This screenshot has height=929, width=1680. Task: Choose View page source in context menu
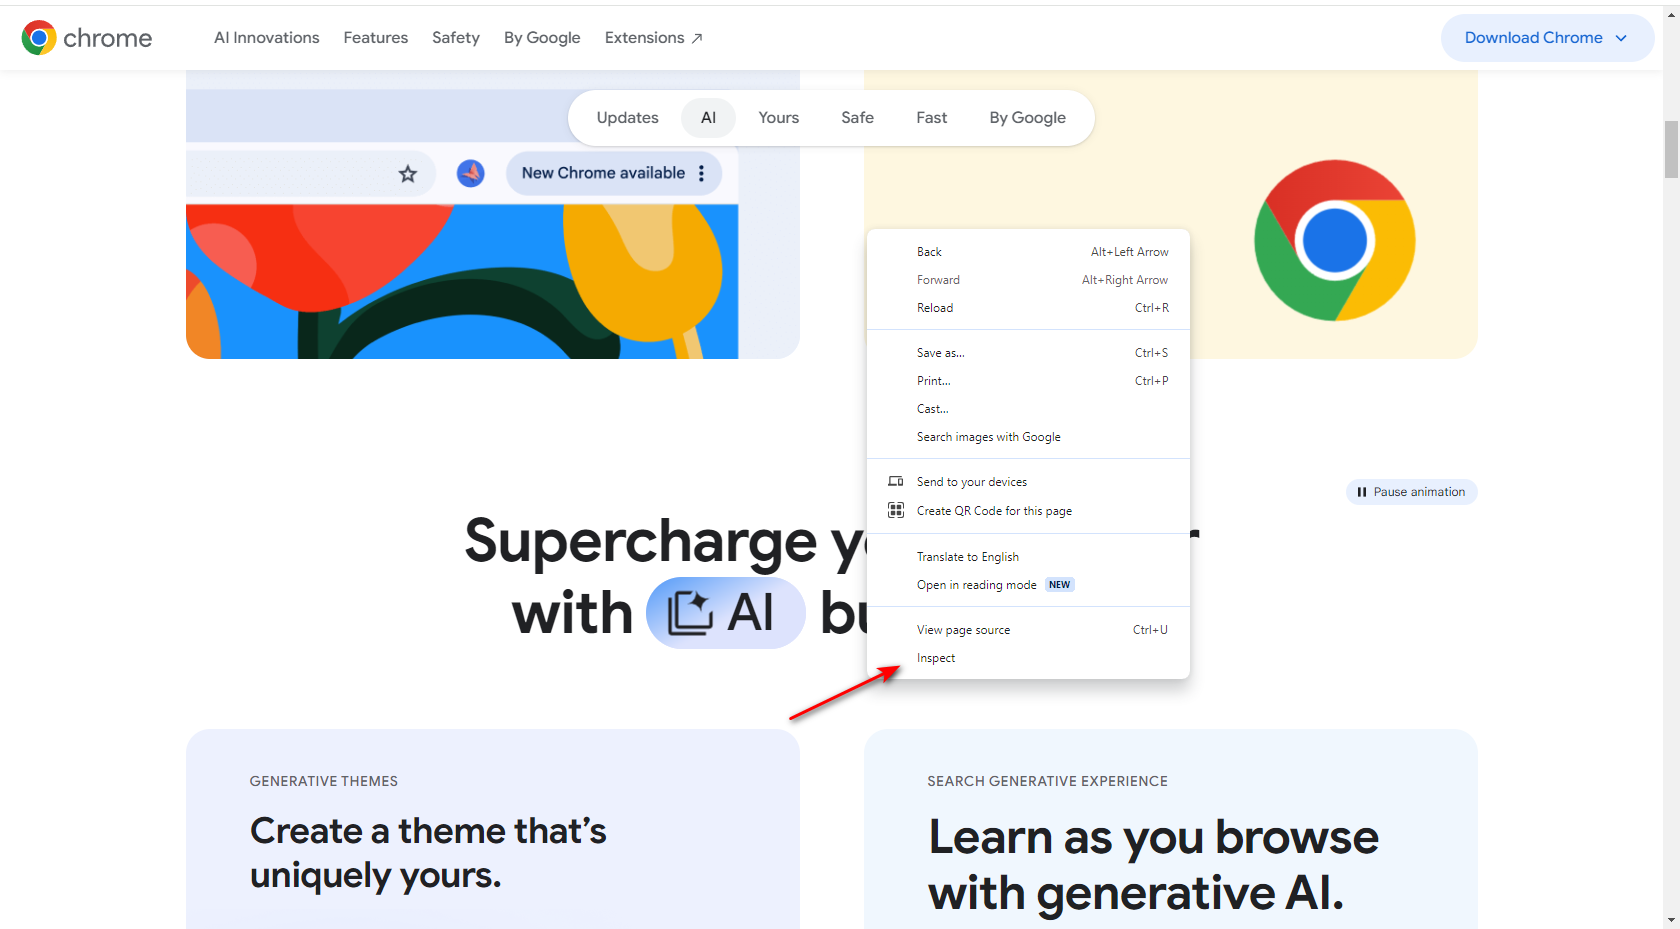click(963, 630)
